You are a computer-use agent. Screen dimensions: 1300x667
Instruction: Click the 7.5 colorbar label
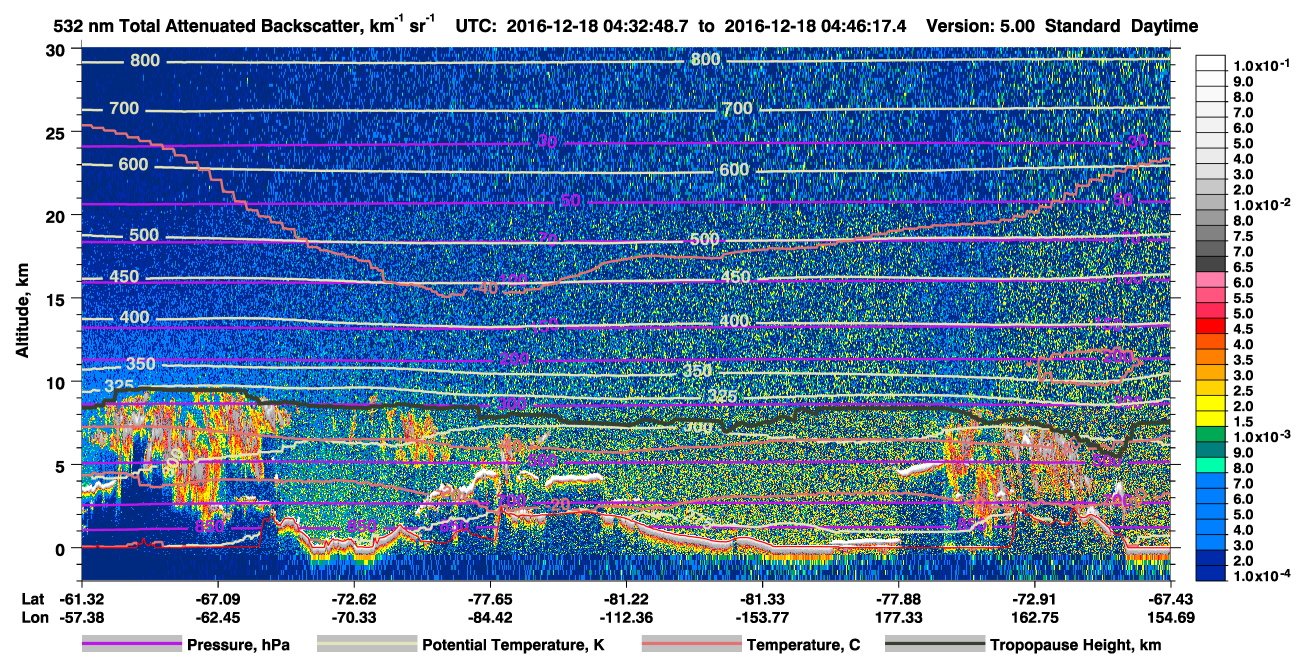click(x=1241, y=236)
